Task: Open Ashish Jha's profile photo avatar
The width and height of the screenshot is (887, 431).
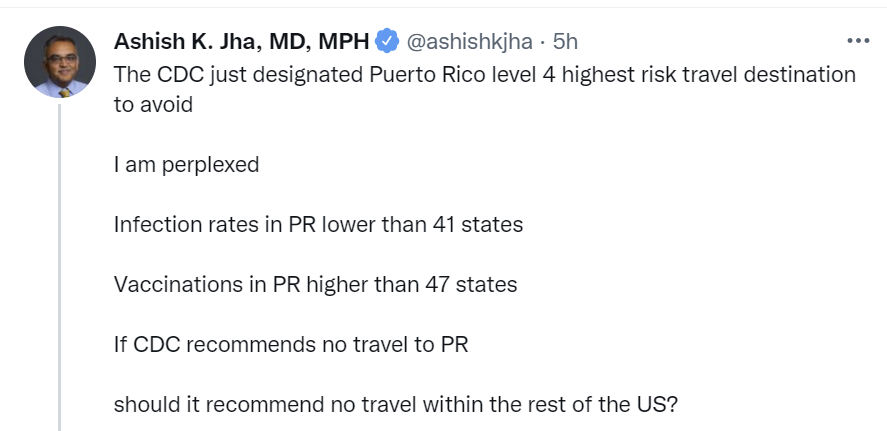Action: [60, 62]
